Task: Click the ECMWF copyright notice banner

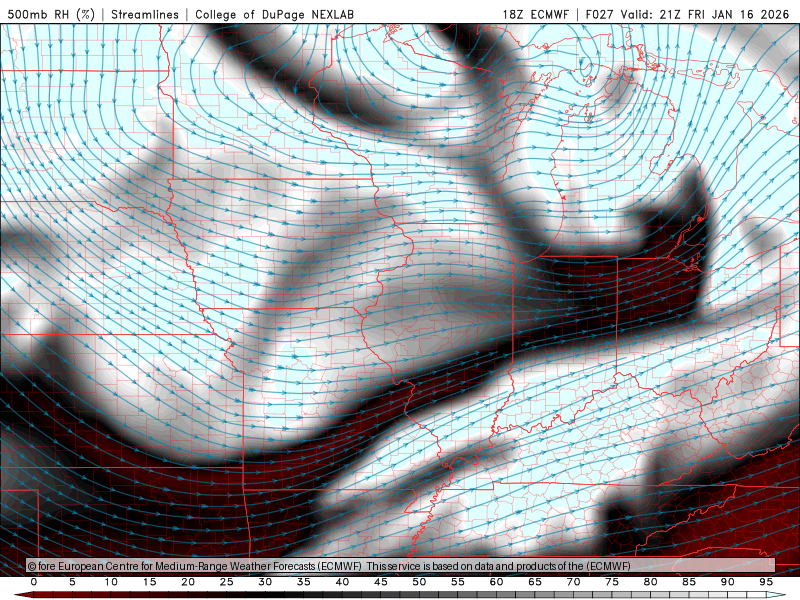Action: (x=401, y=566)
